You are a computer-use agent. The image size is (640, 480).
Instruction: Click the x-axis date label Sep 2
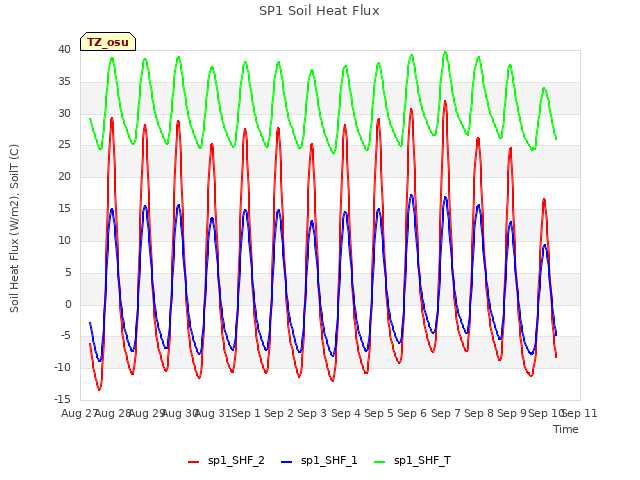279,413
